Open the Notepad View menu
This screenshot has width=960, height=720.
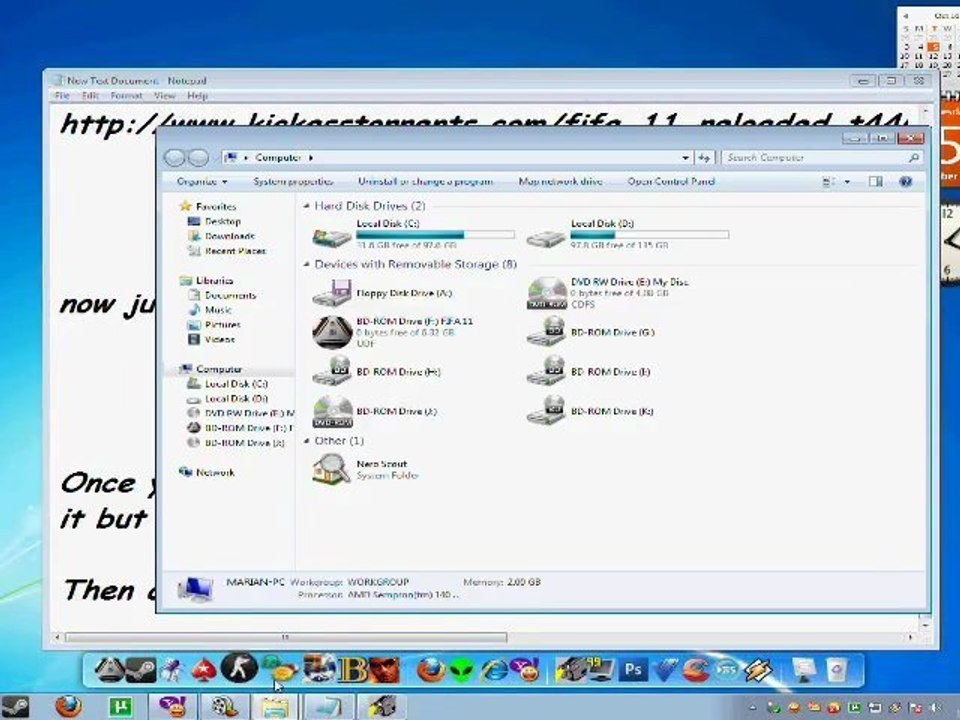coord(165,96)
